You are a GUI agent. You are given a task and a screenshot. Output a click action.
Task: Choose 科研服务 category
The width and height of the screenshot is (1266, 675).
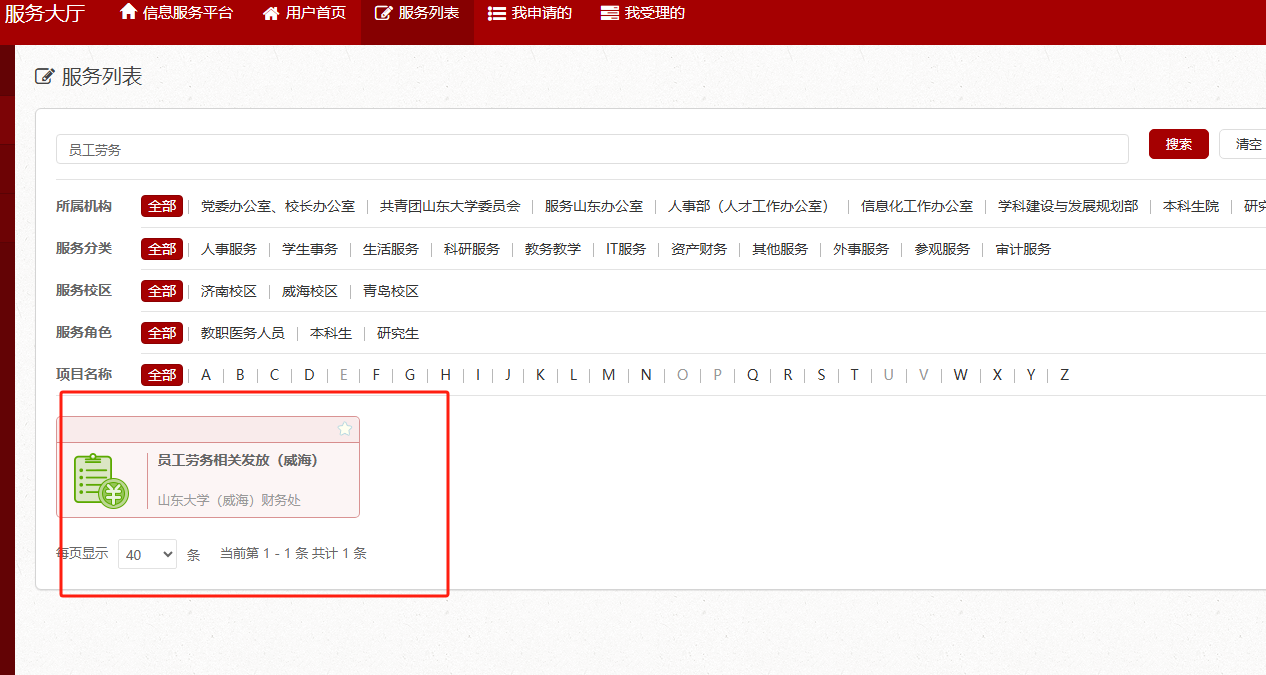[472, 249]
